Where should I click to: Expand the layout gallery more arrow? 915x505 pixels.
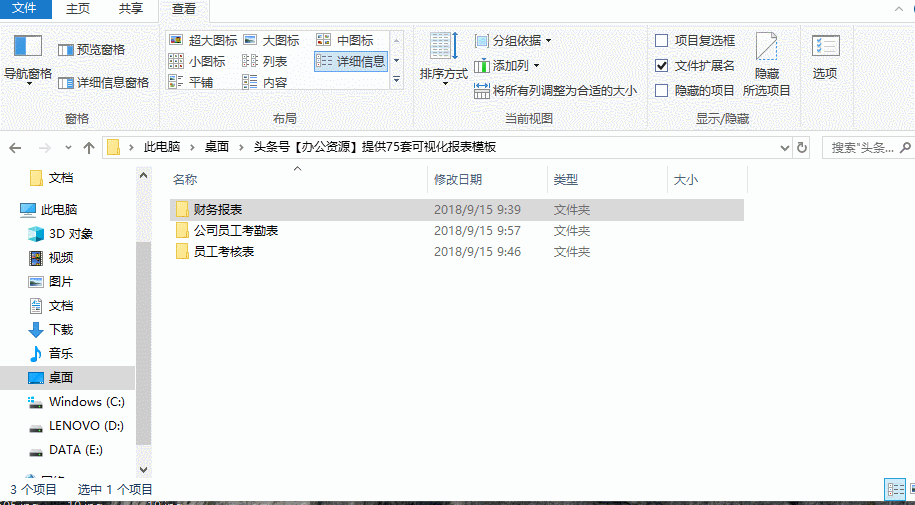click(x=397, y=80)
